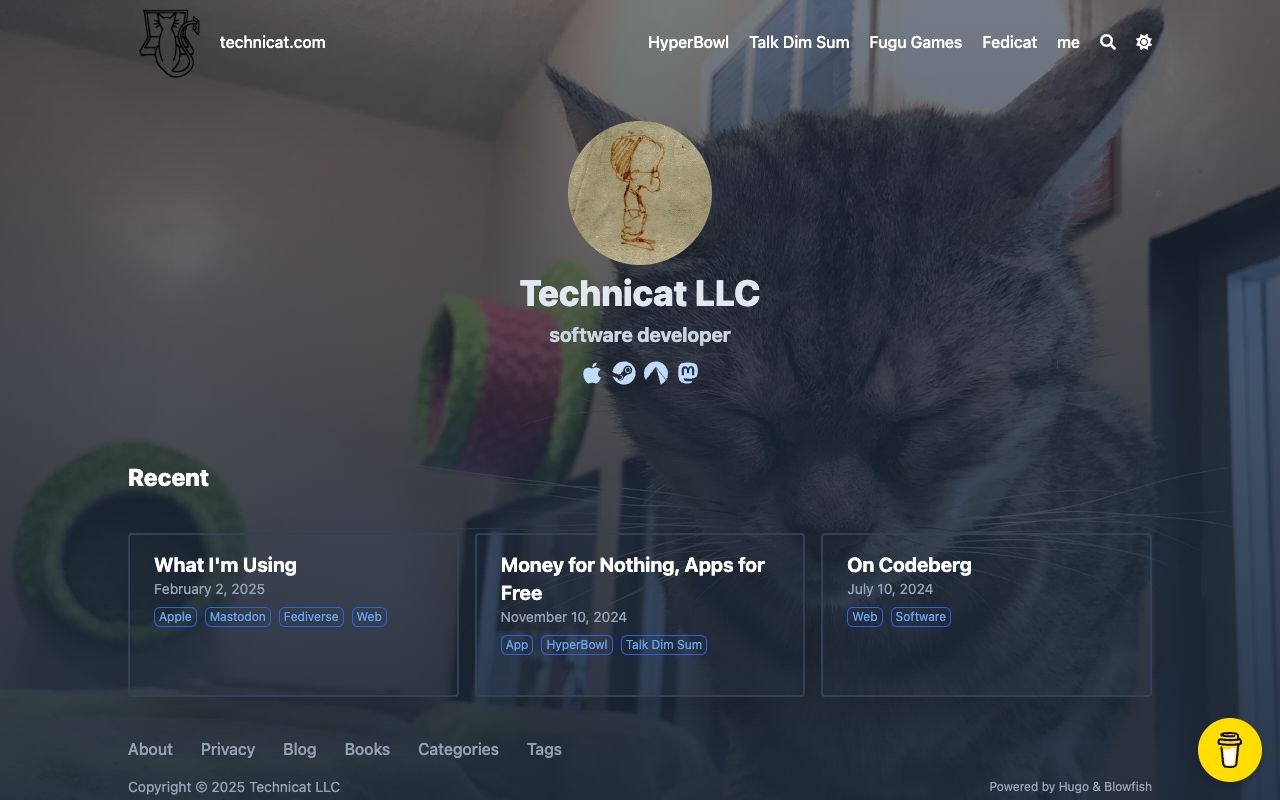Select the HyperBowl tag on Money post
Screen dimensions: 1280x800
pos(577,645)
